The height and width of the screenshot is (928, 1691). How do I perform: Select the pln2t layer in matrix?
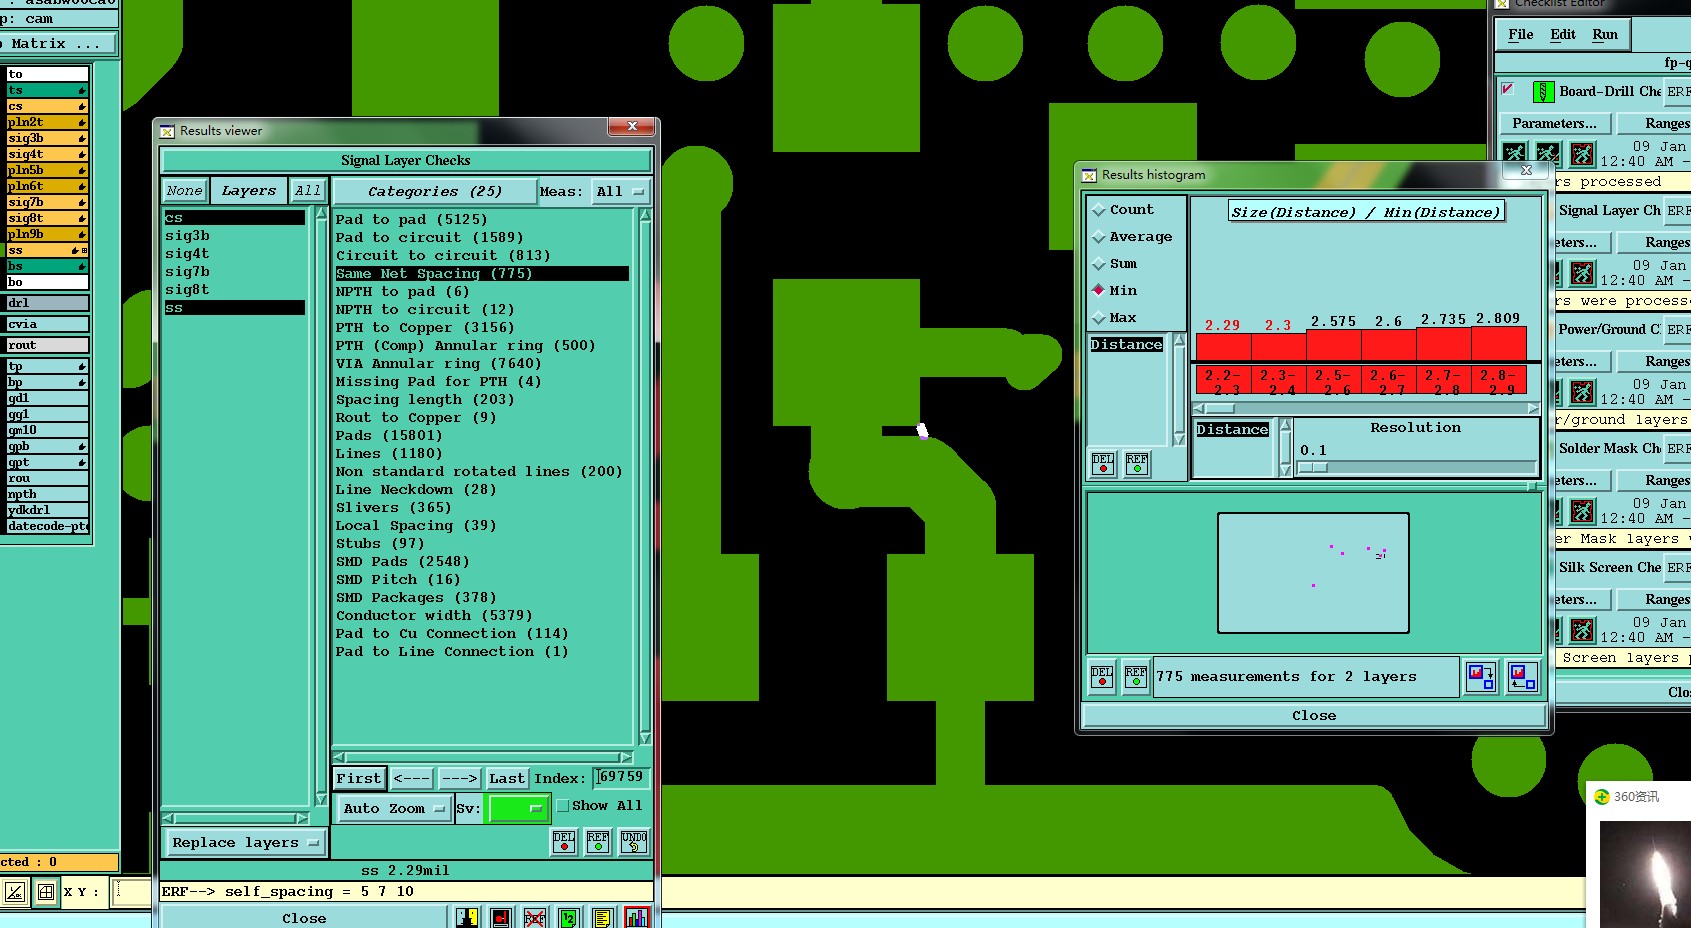click(x=46, y=122)
